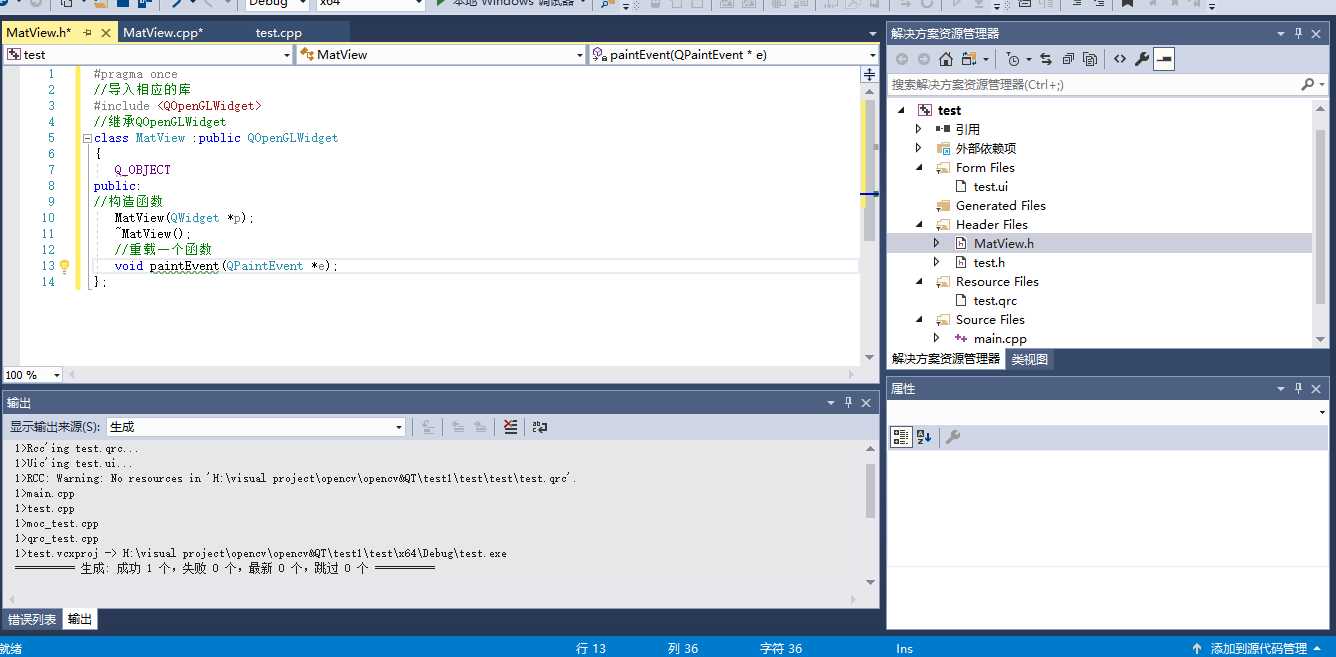Toggle Preview Selected Items icon
This screenshot has width=1336, height=657.
pos(1164,59)
